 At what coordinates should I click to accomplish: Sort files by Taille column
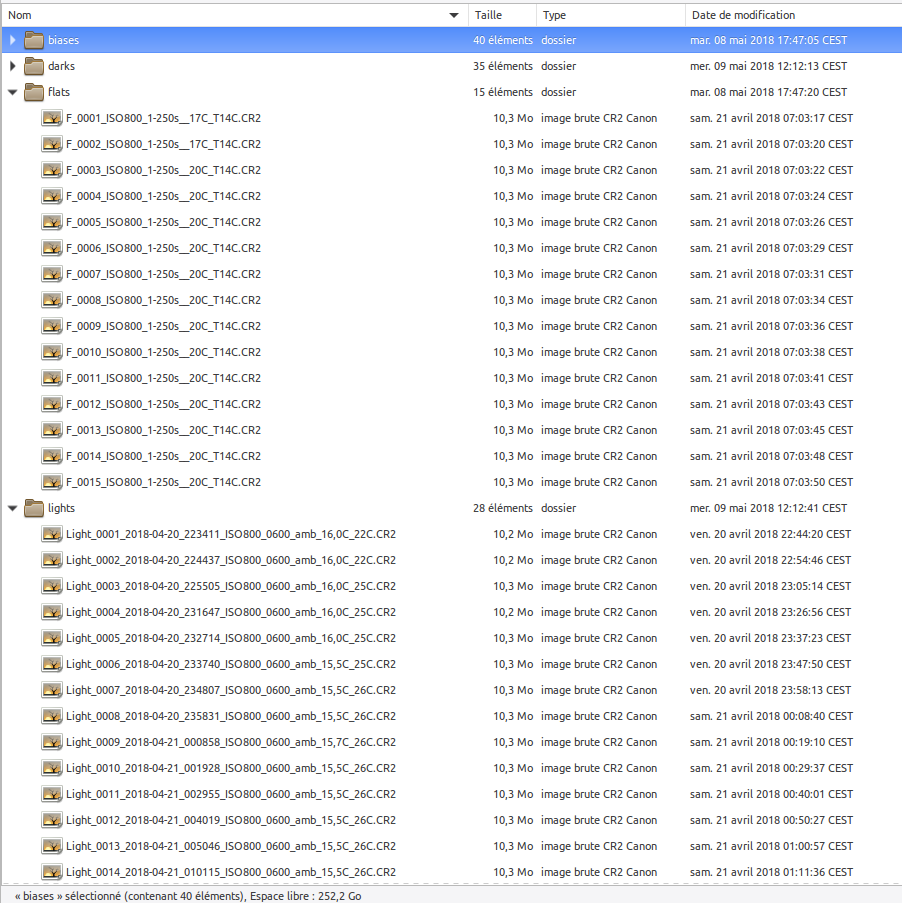[x=500, y=15]
